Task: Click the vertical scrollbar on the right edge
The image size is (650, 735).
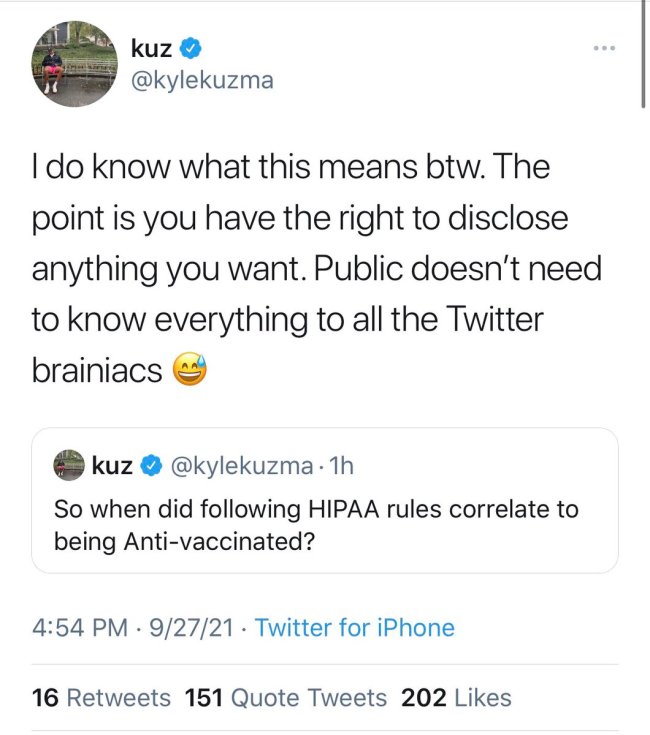Action: (x=643, y=55)
